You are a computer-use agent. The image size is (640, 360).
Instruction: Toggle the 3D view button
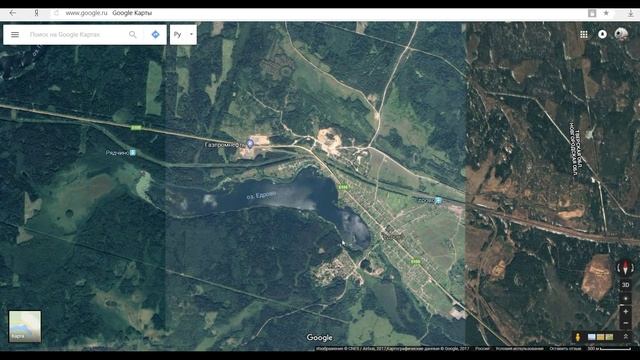(x=625, y=285)
